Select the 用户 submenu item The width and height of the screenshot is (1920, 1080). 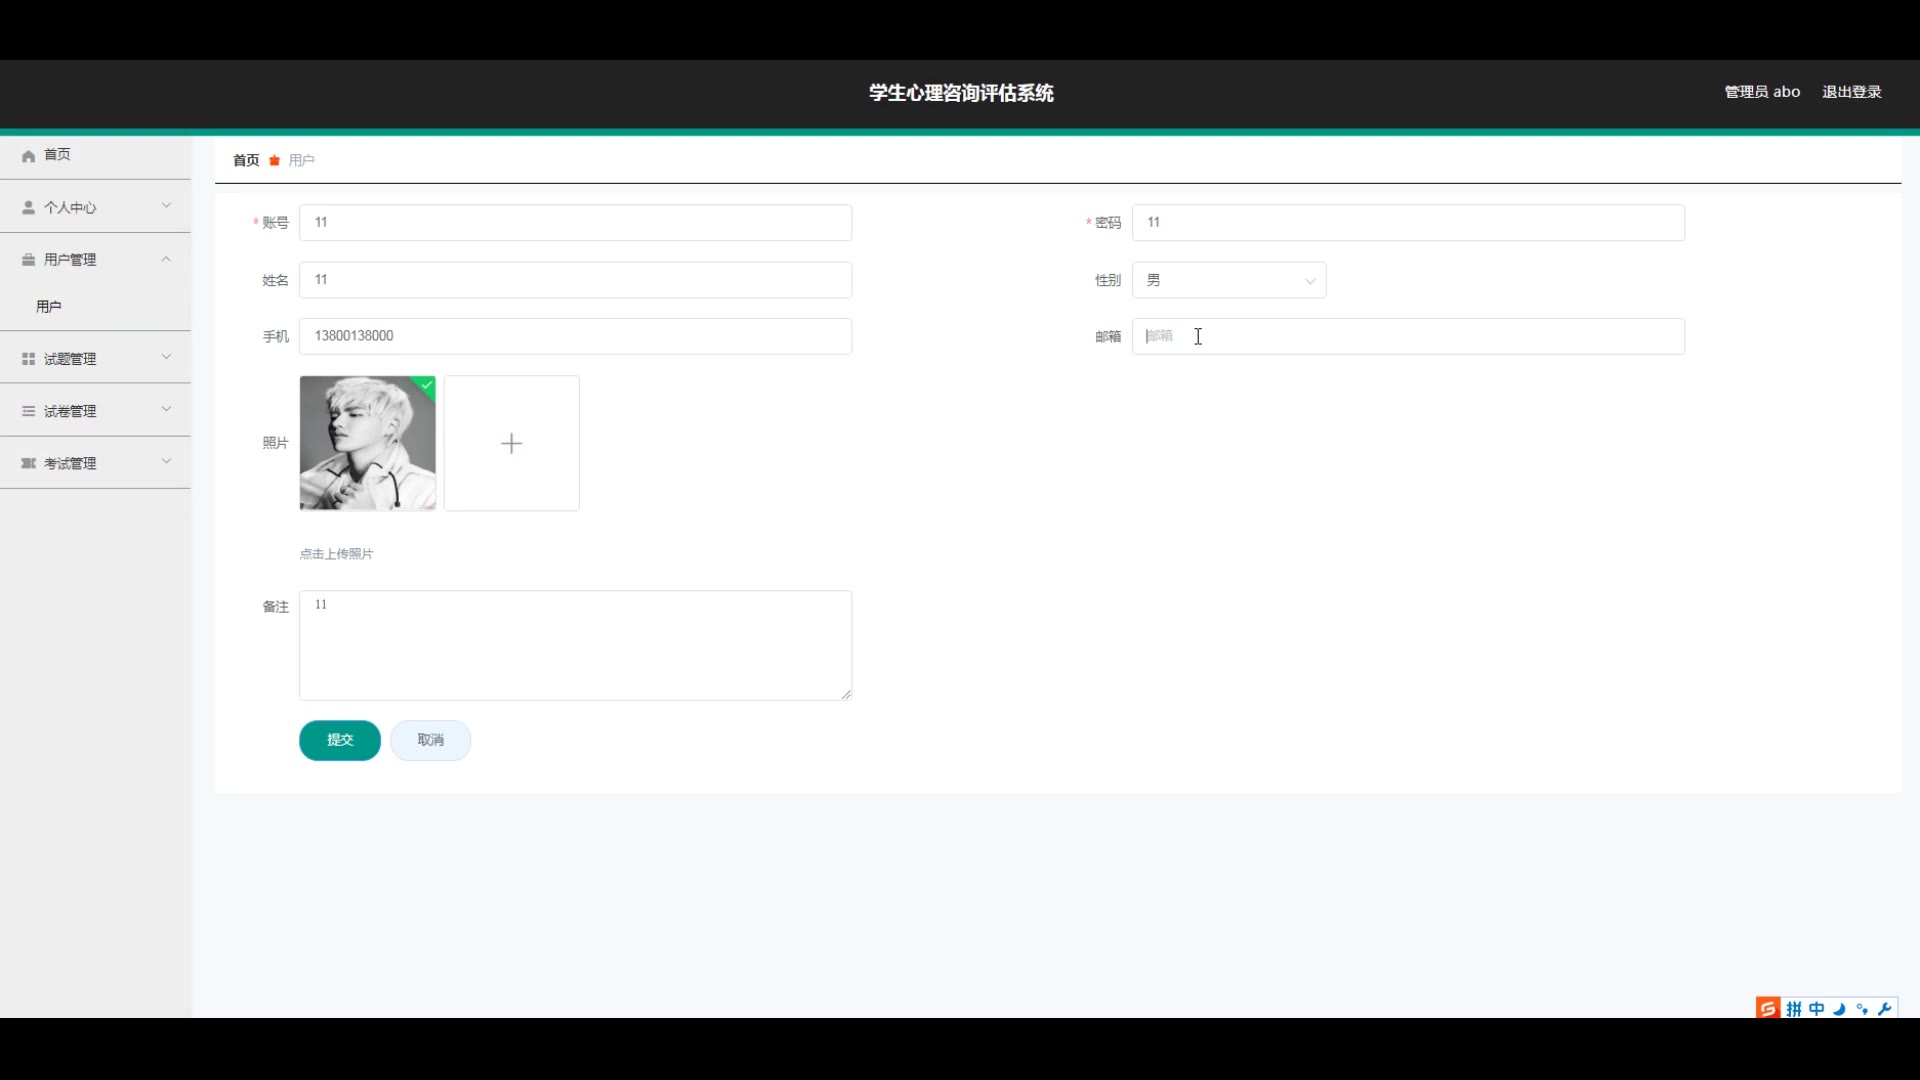pos(49,307)
